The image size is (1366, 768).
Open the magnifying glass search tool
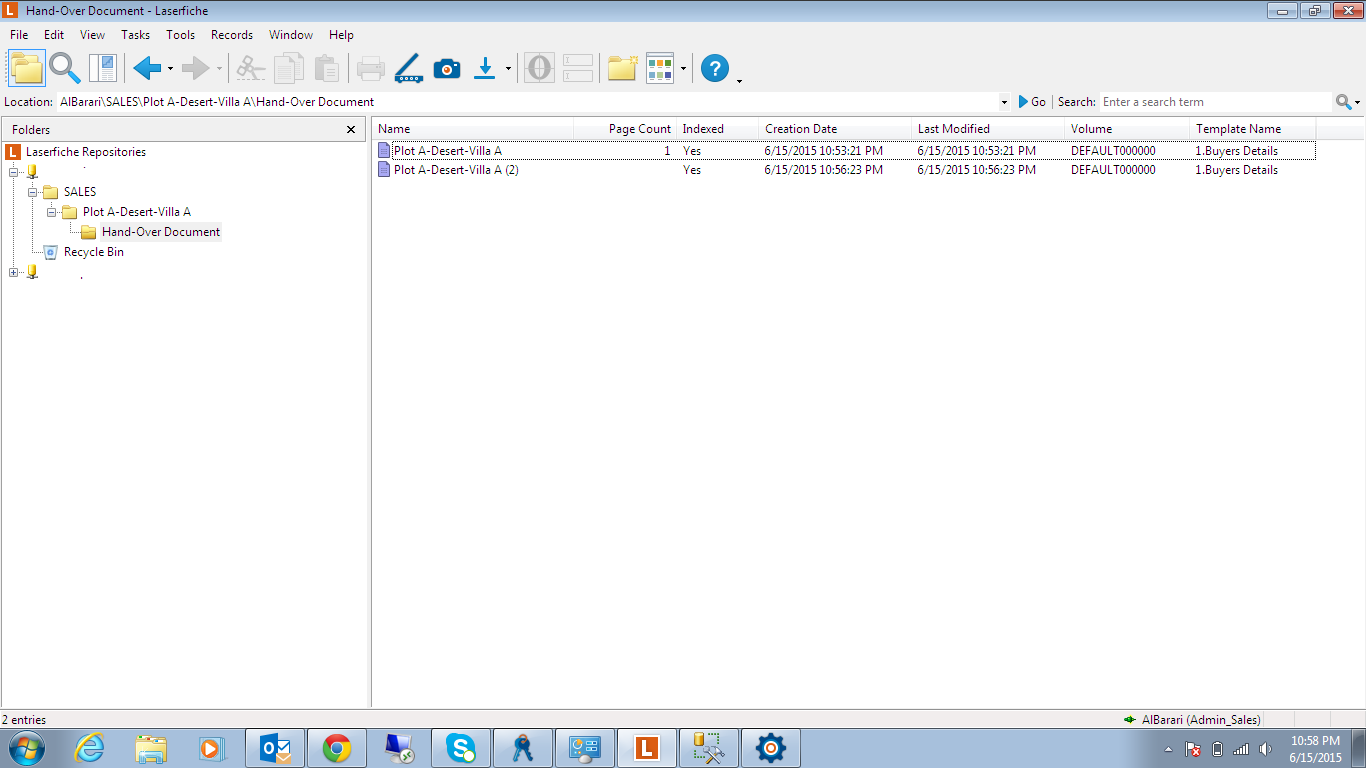coord(65,68)
